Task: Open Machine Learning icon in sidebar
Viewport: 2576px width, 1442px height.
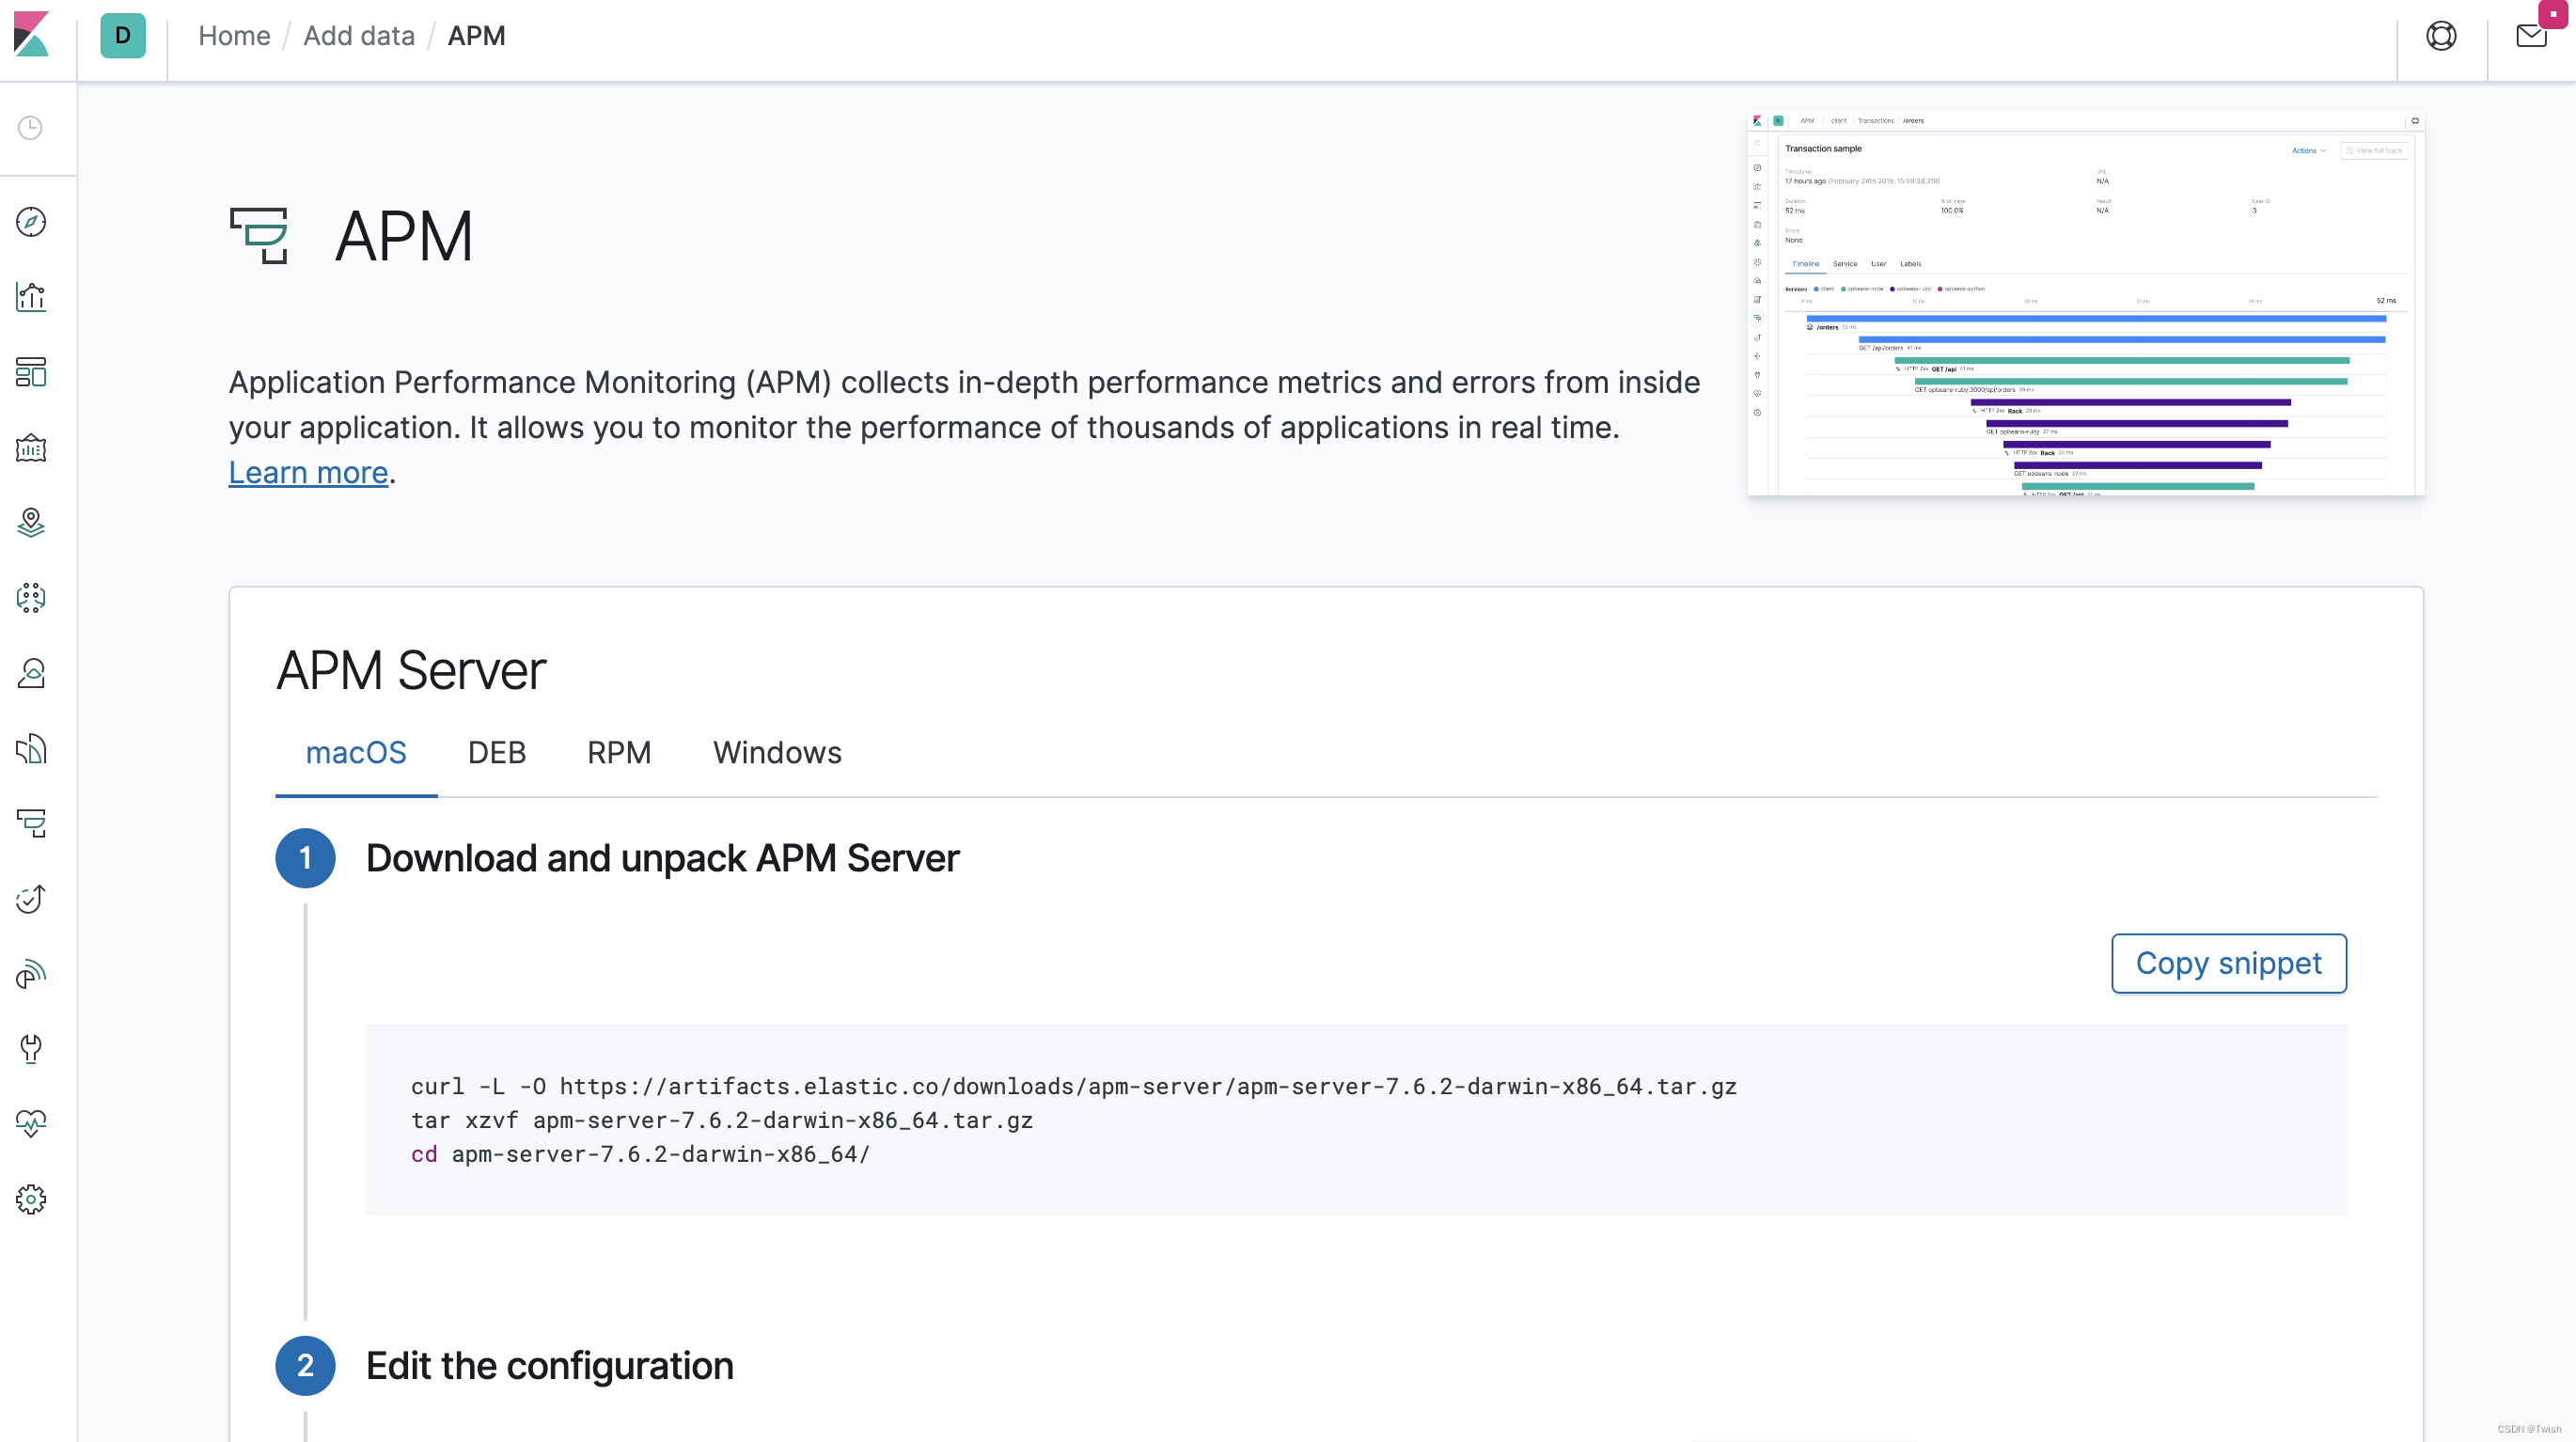Action: pos(31,598)
